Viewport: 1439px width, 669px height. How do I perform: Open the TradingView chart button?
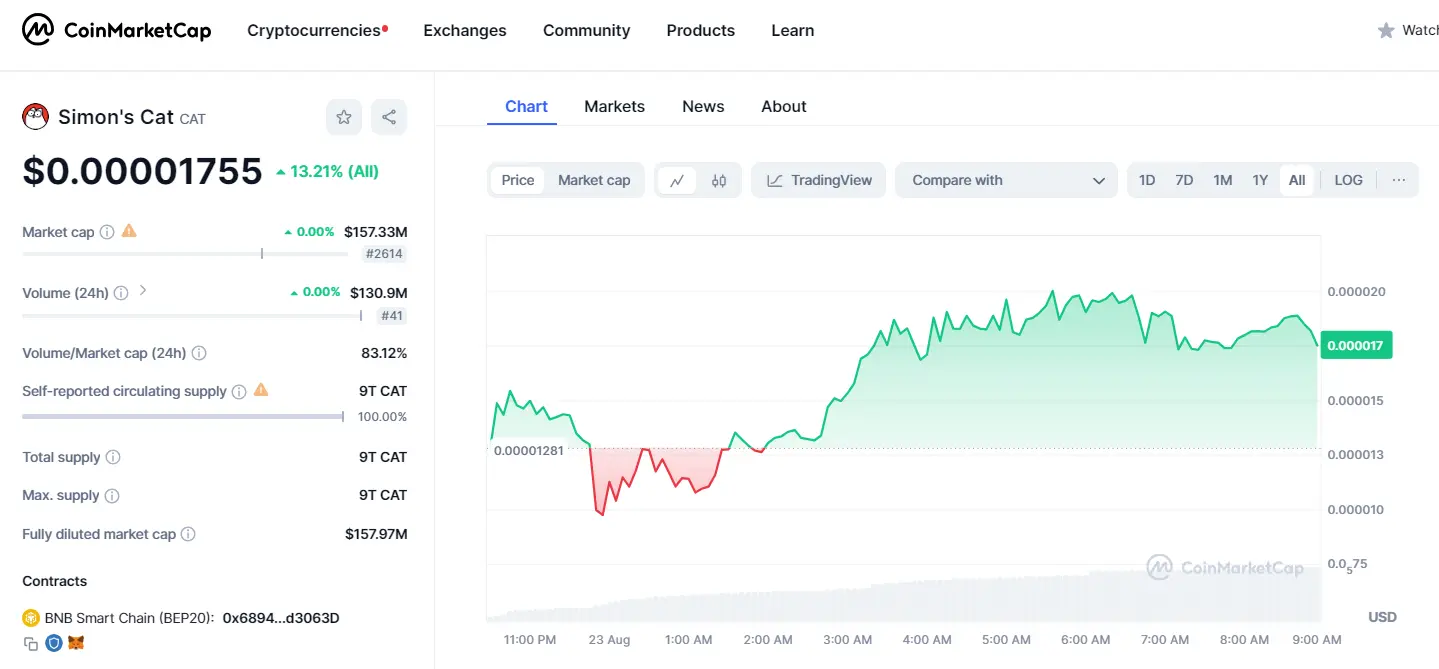pyautogui.click(x=818, y=180)
